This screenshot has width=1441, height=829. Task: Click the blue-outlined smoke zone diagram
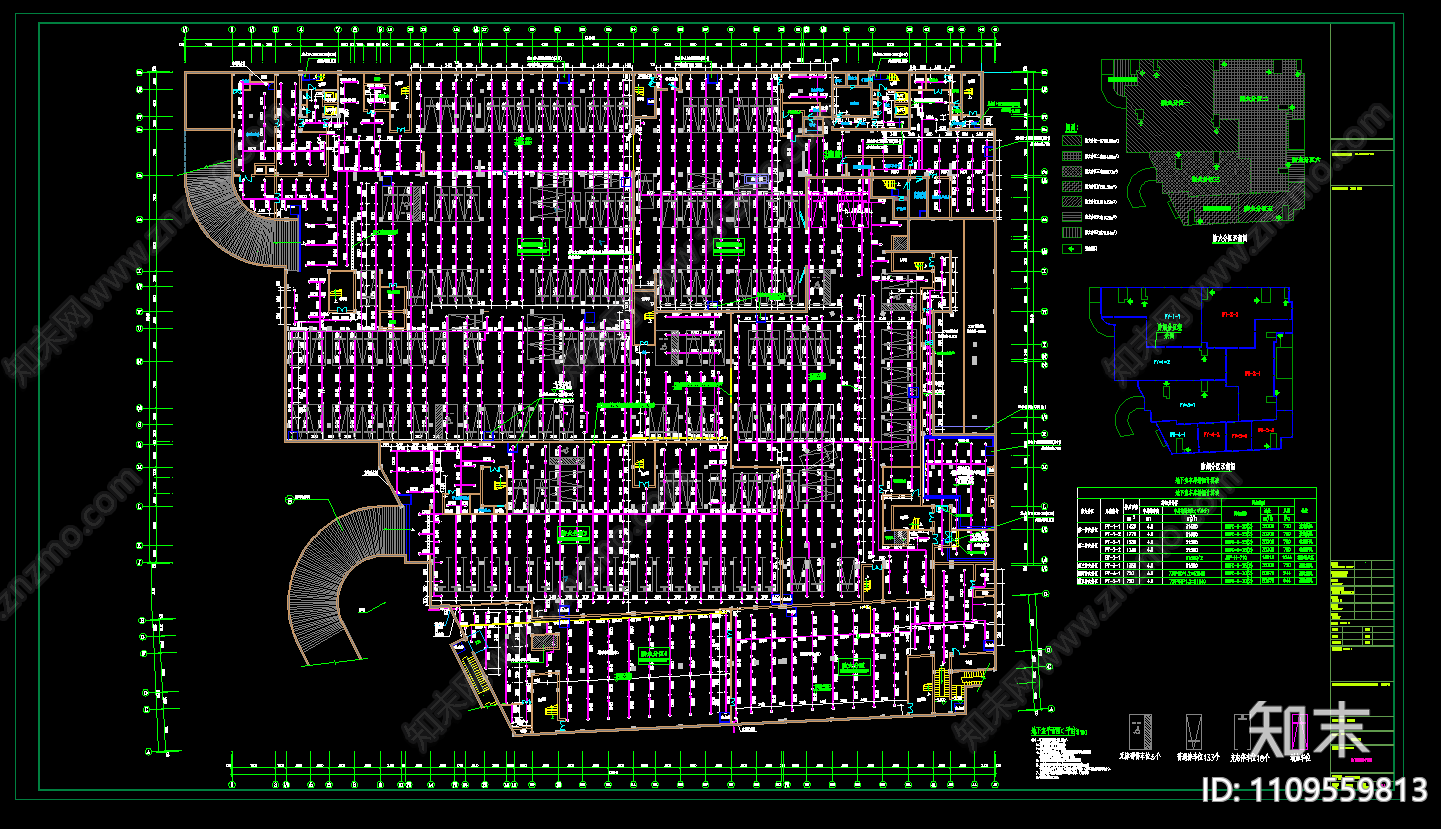[1190, 371]
